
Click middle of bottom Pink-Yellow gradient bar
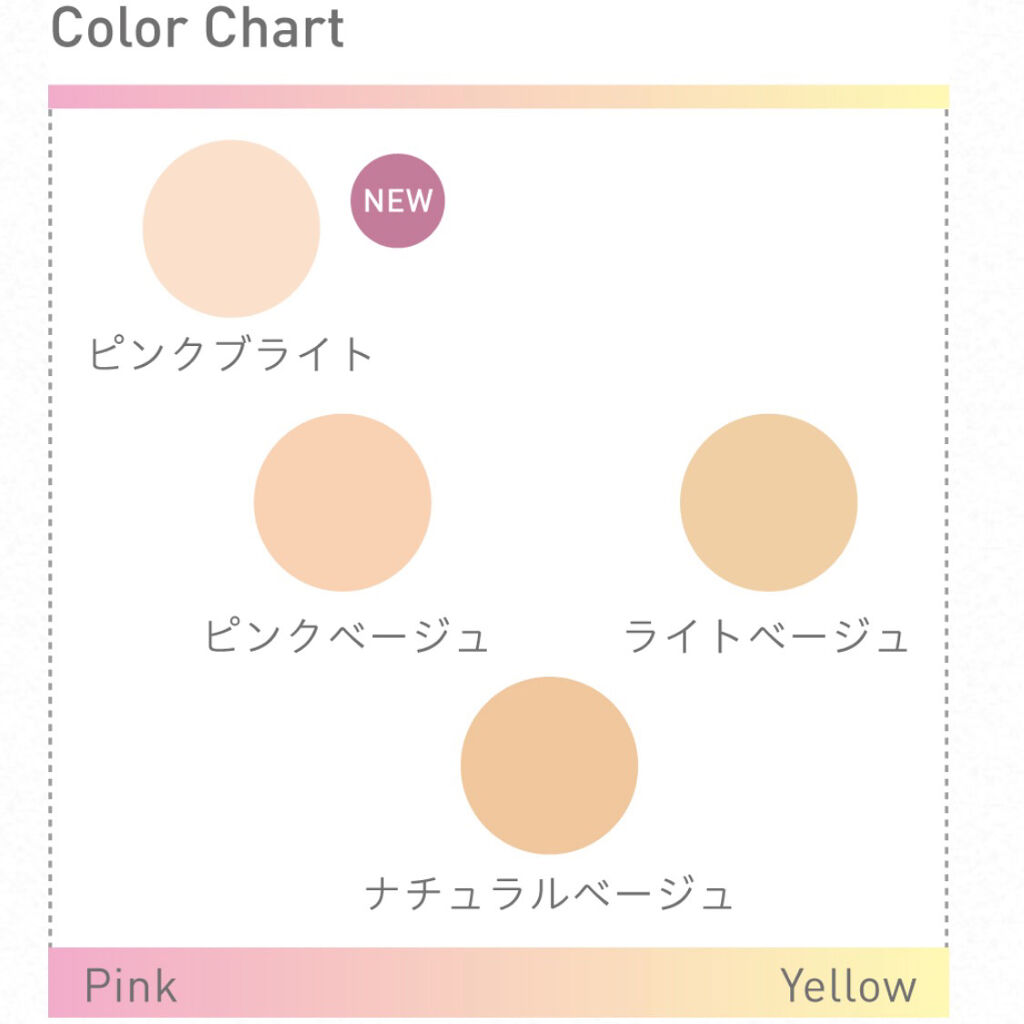498,983
